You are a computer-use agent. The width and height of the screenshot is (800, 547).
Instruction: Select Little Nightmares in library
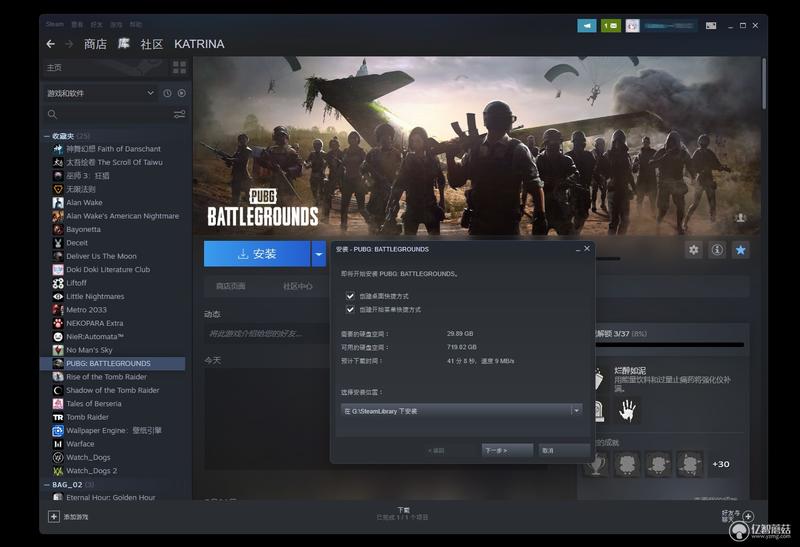coord(88,296)
